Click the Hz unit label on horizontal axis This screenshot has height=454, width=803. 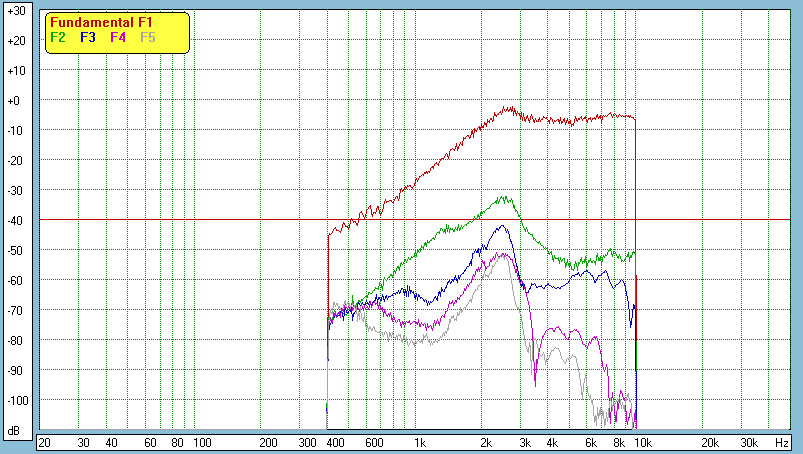click(781, 441)
